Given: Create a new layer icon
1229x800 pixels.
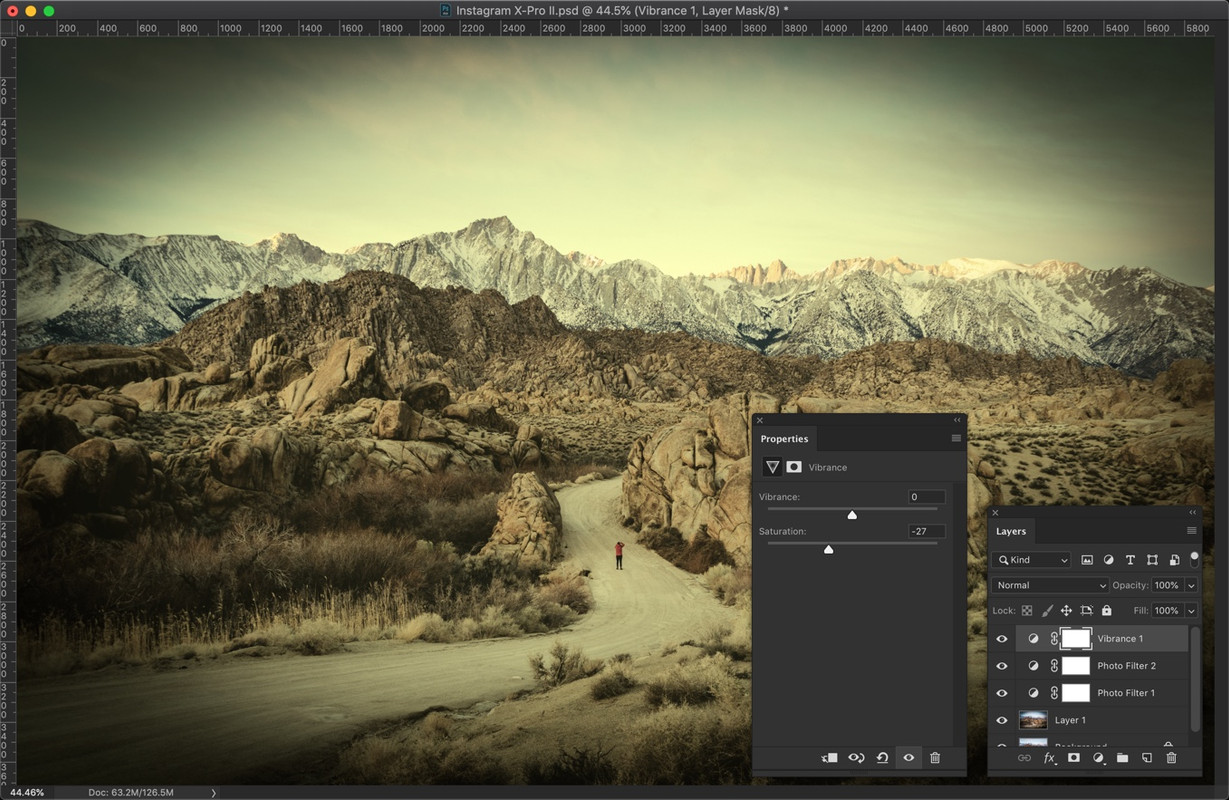Looking at the screenshot, I should tap(1147, 758).
